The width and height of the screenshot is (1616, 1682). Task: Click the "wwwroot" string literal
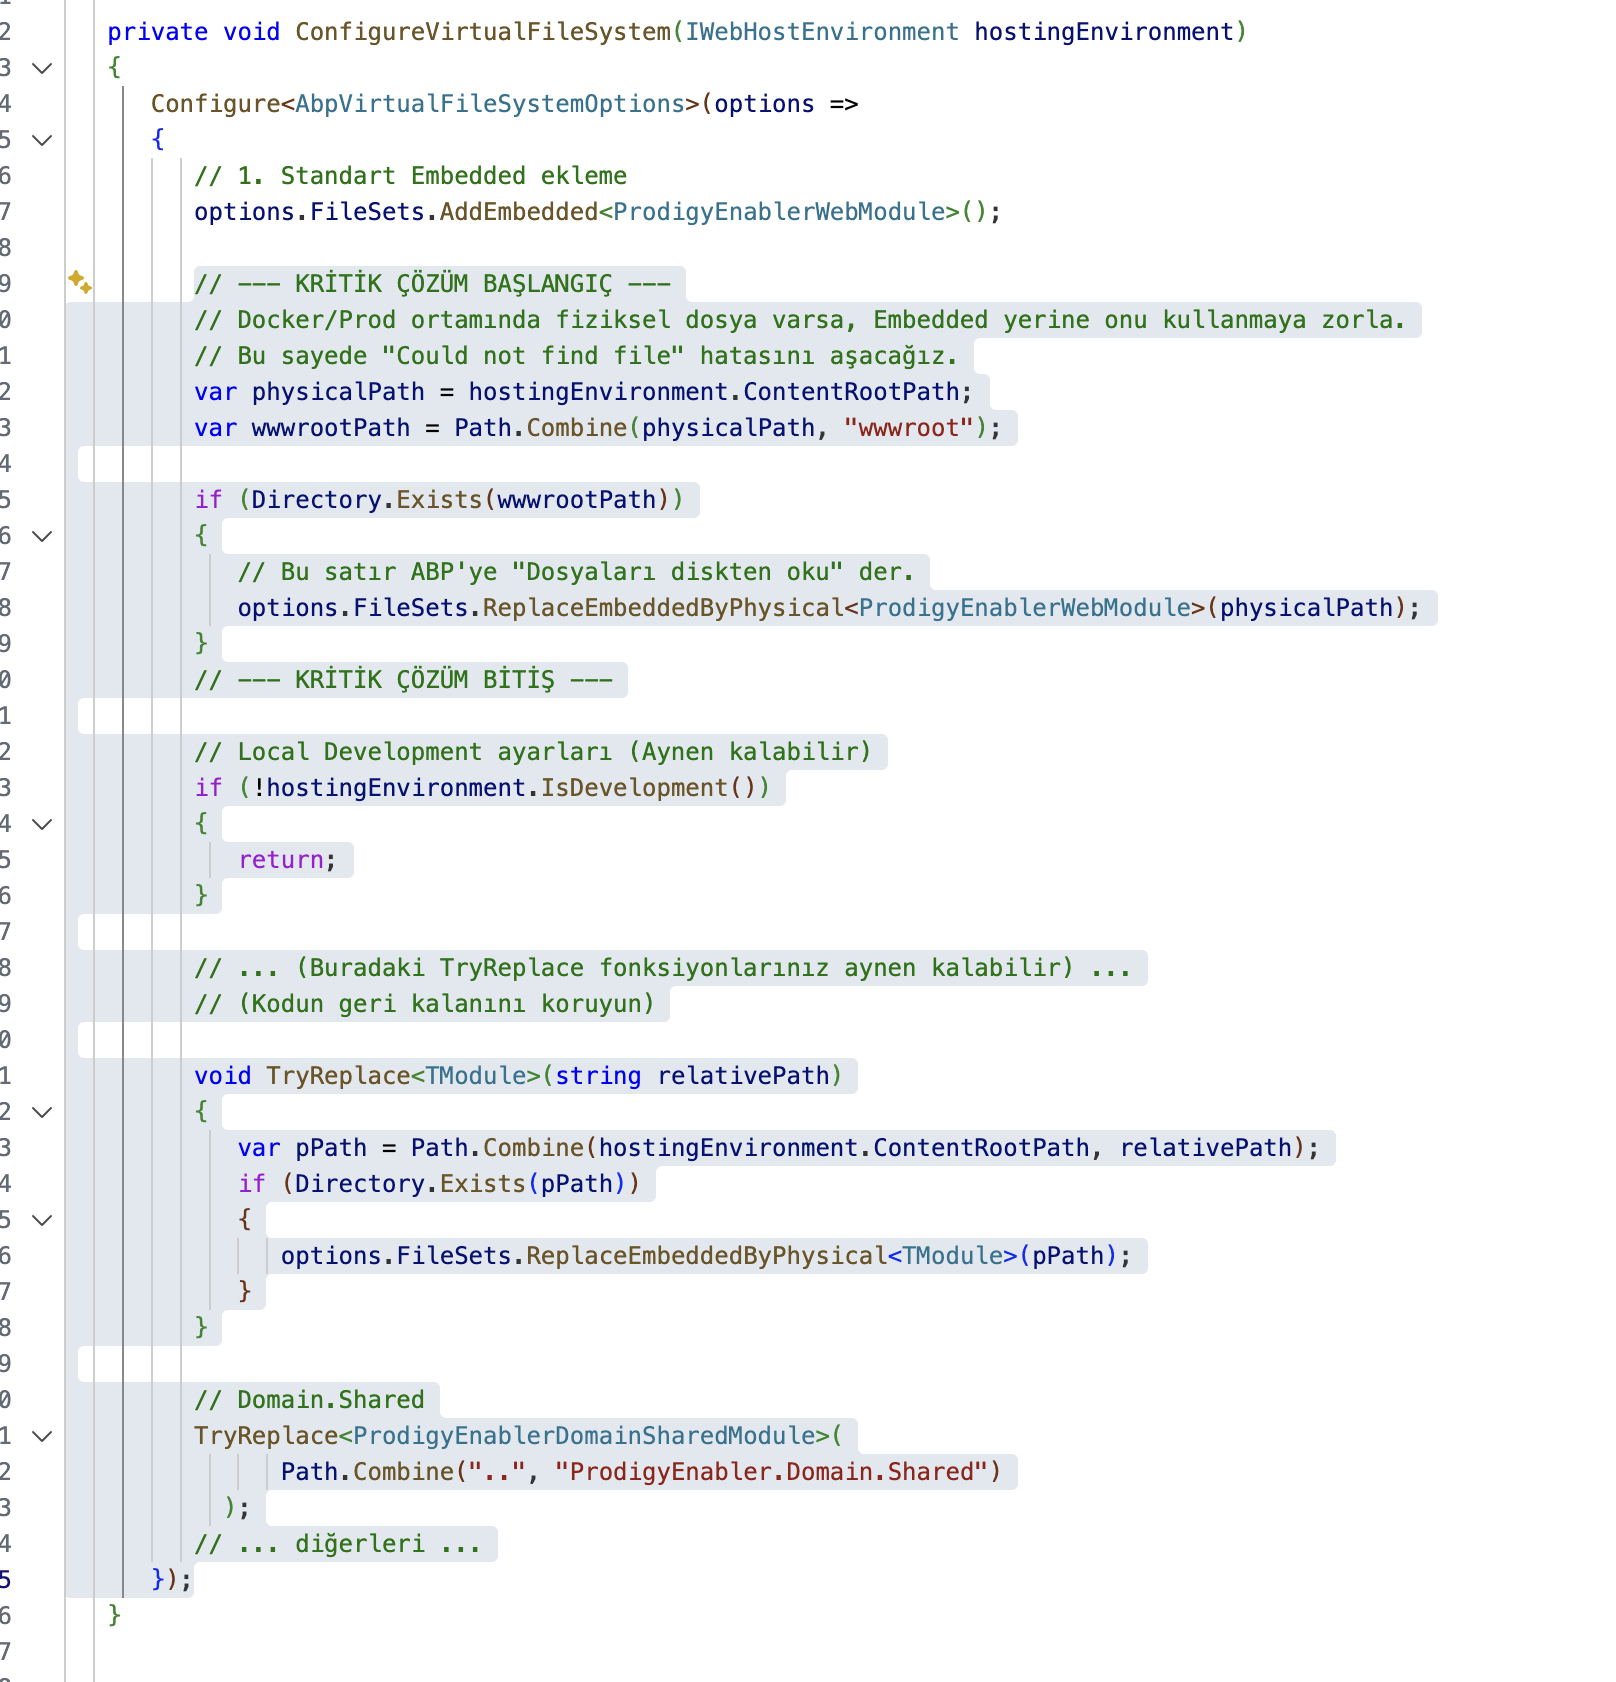tap(908, 428)
